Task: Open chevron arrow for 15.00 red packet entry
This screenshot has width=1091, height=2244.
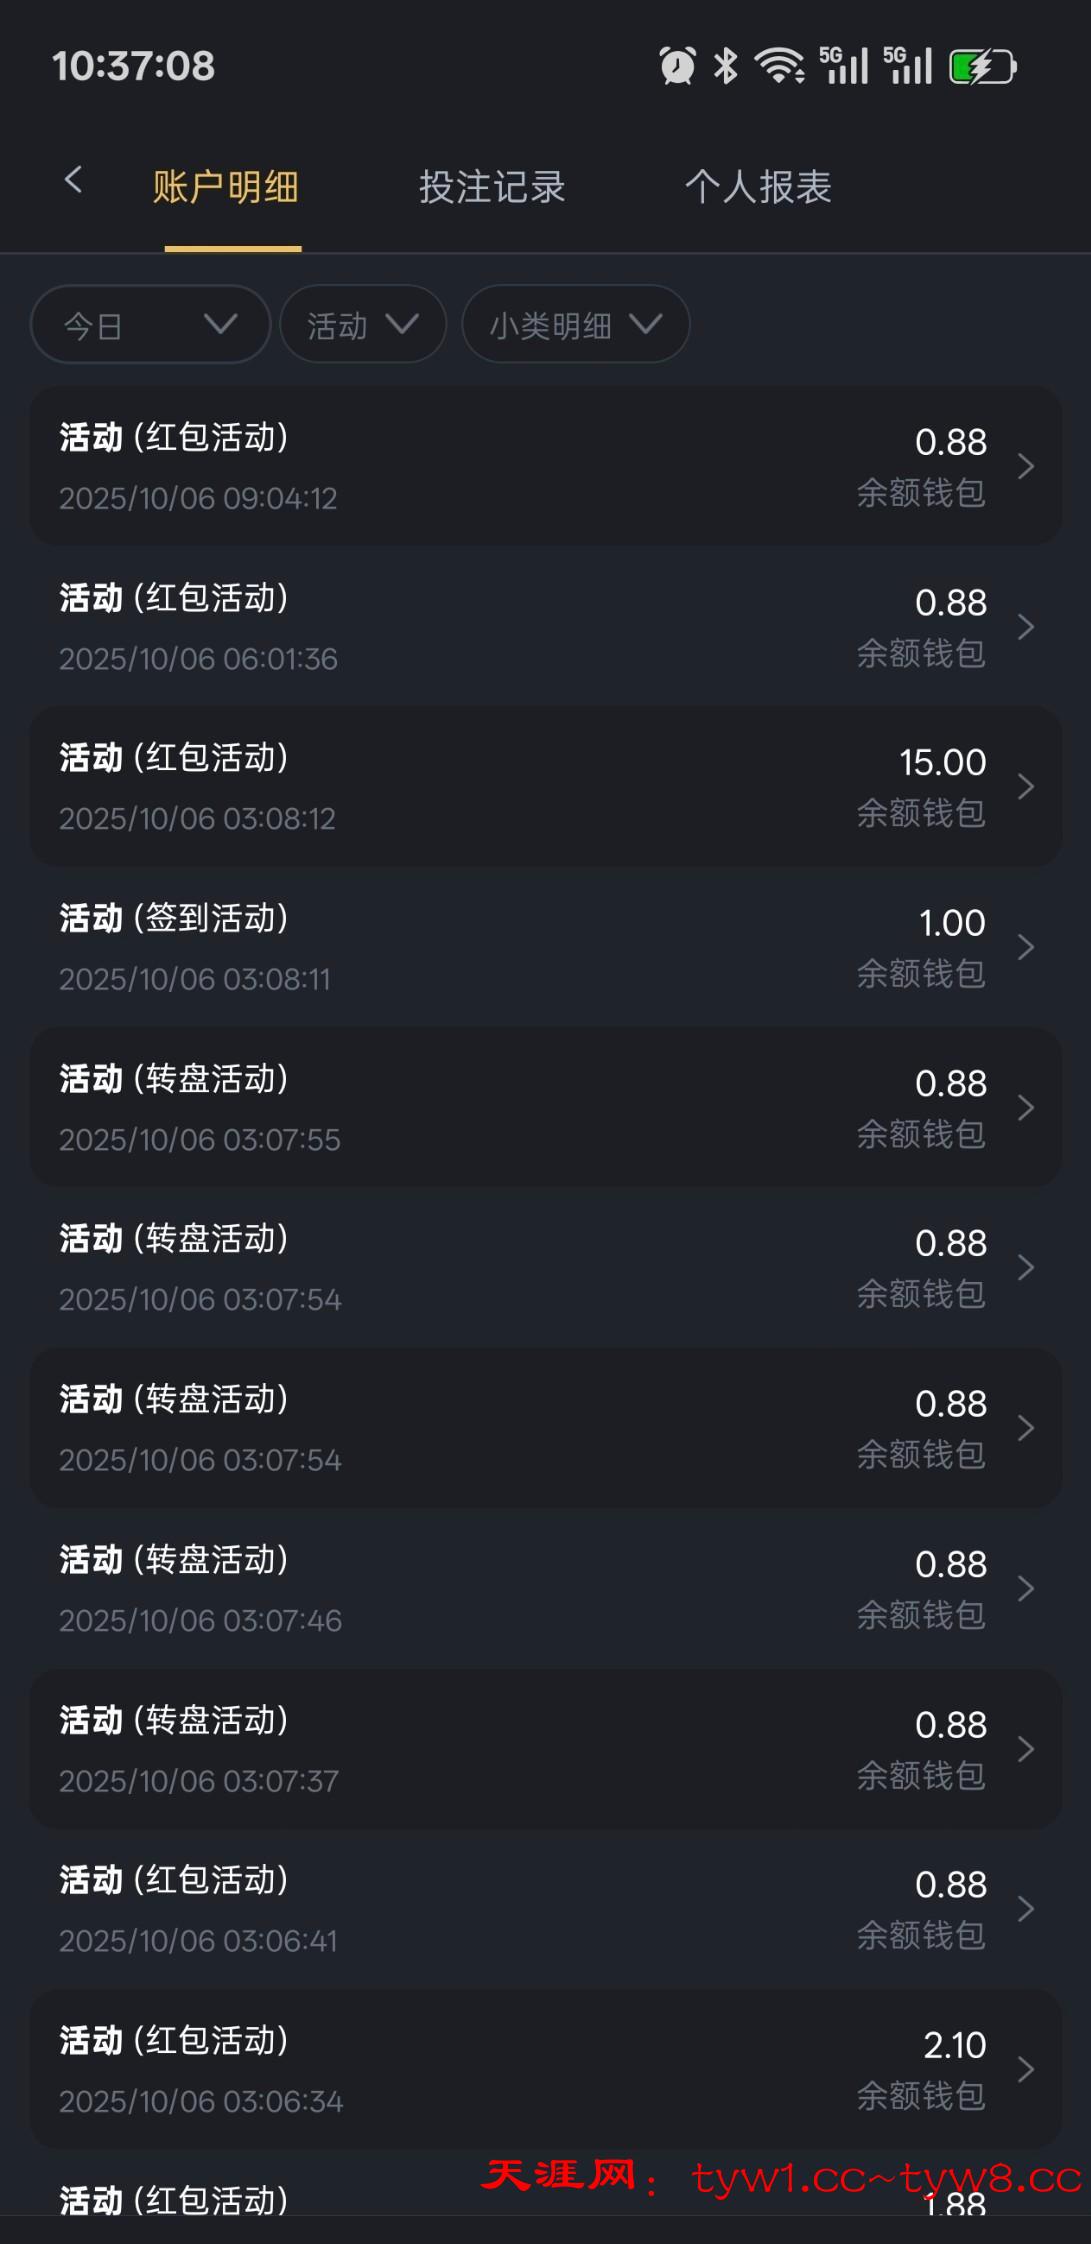Action: click(1025, 787)
